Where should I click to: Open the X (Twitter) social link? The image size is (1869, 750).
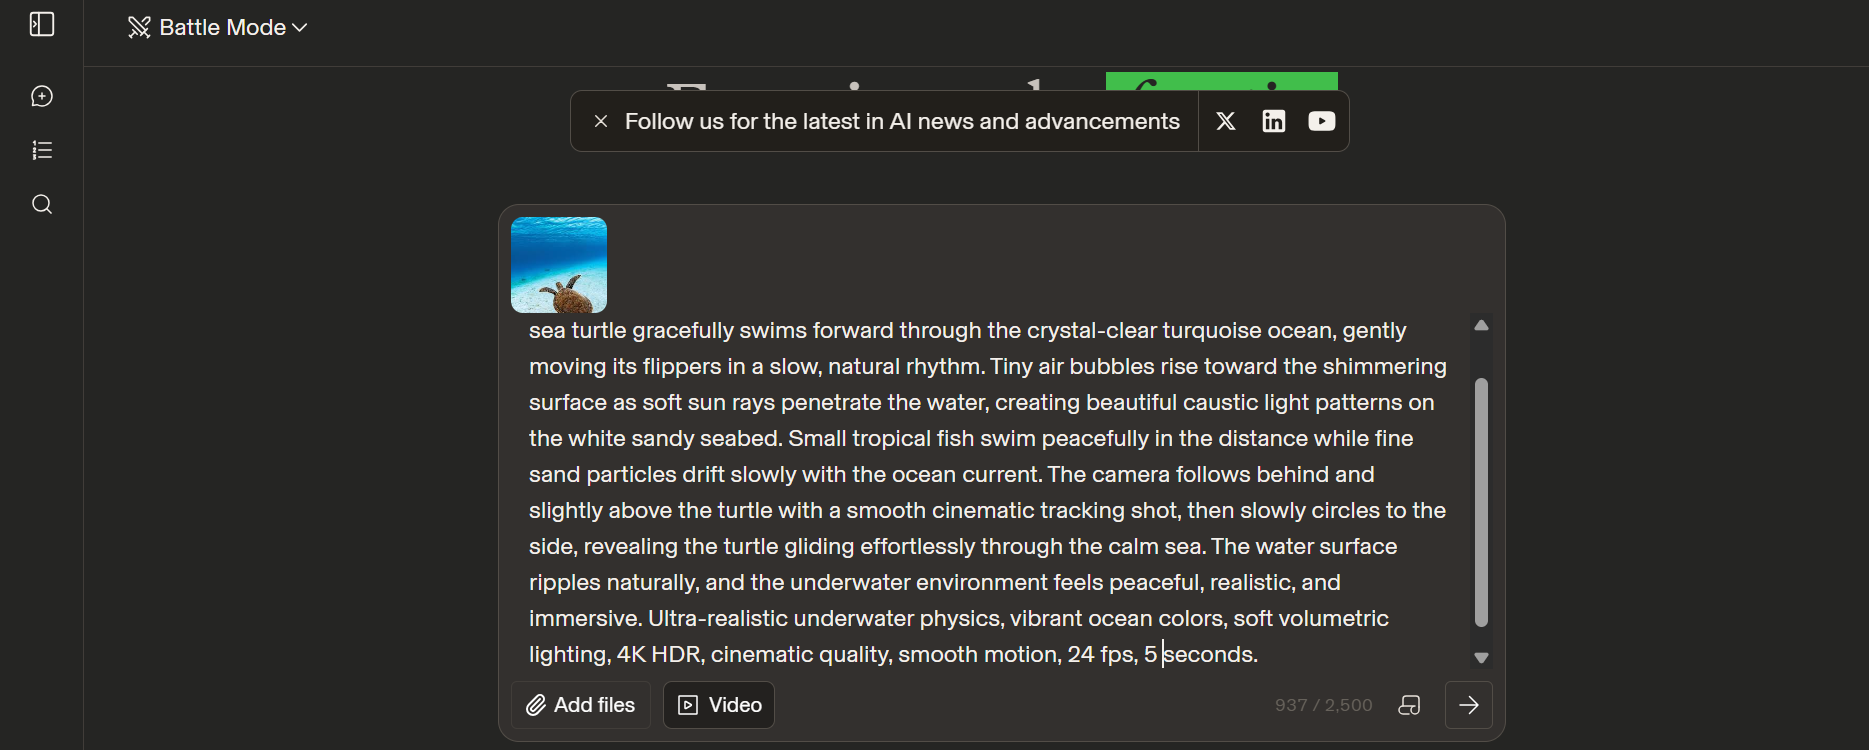[1226, 121]
